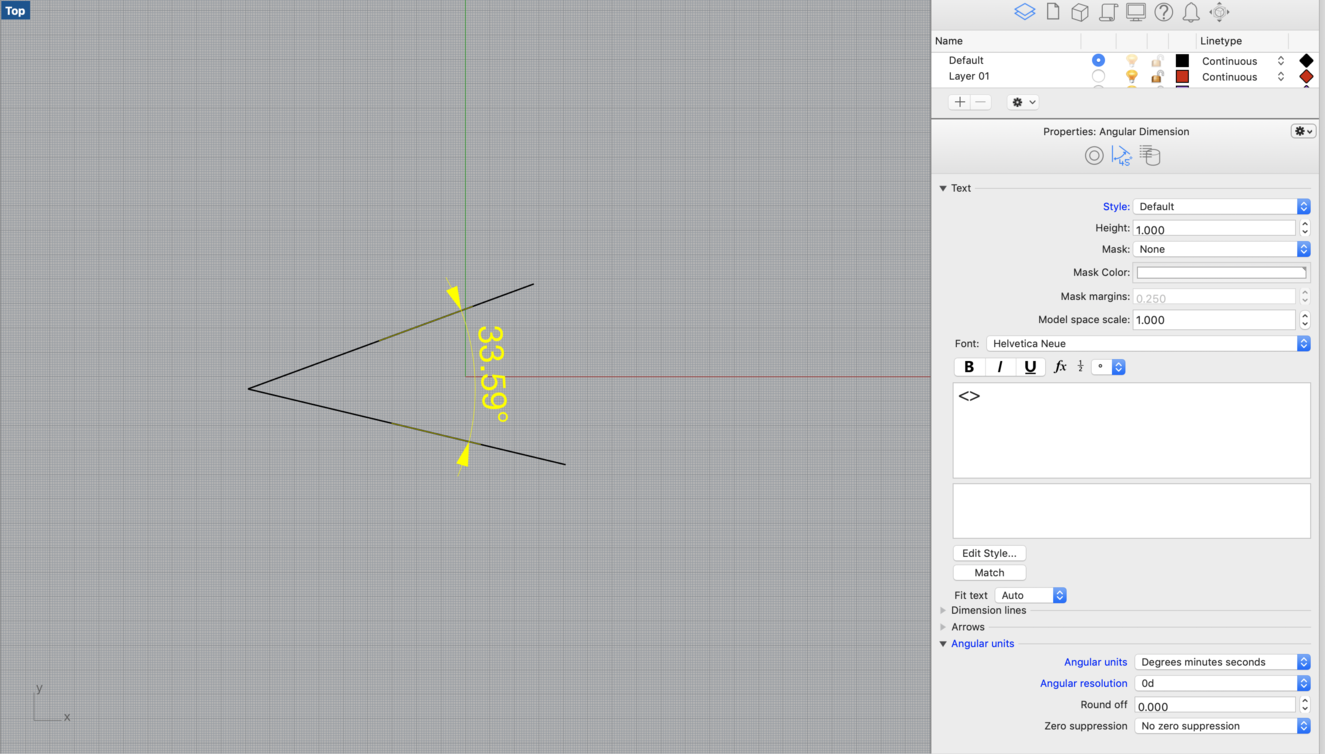Click the dimension text field showing <>
This screenshot has height=754, width=1325.
pyautogui.click(x=1131, y=430)
